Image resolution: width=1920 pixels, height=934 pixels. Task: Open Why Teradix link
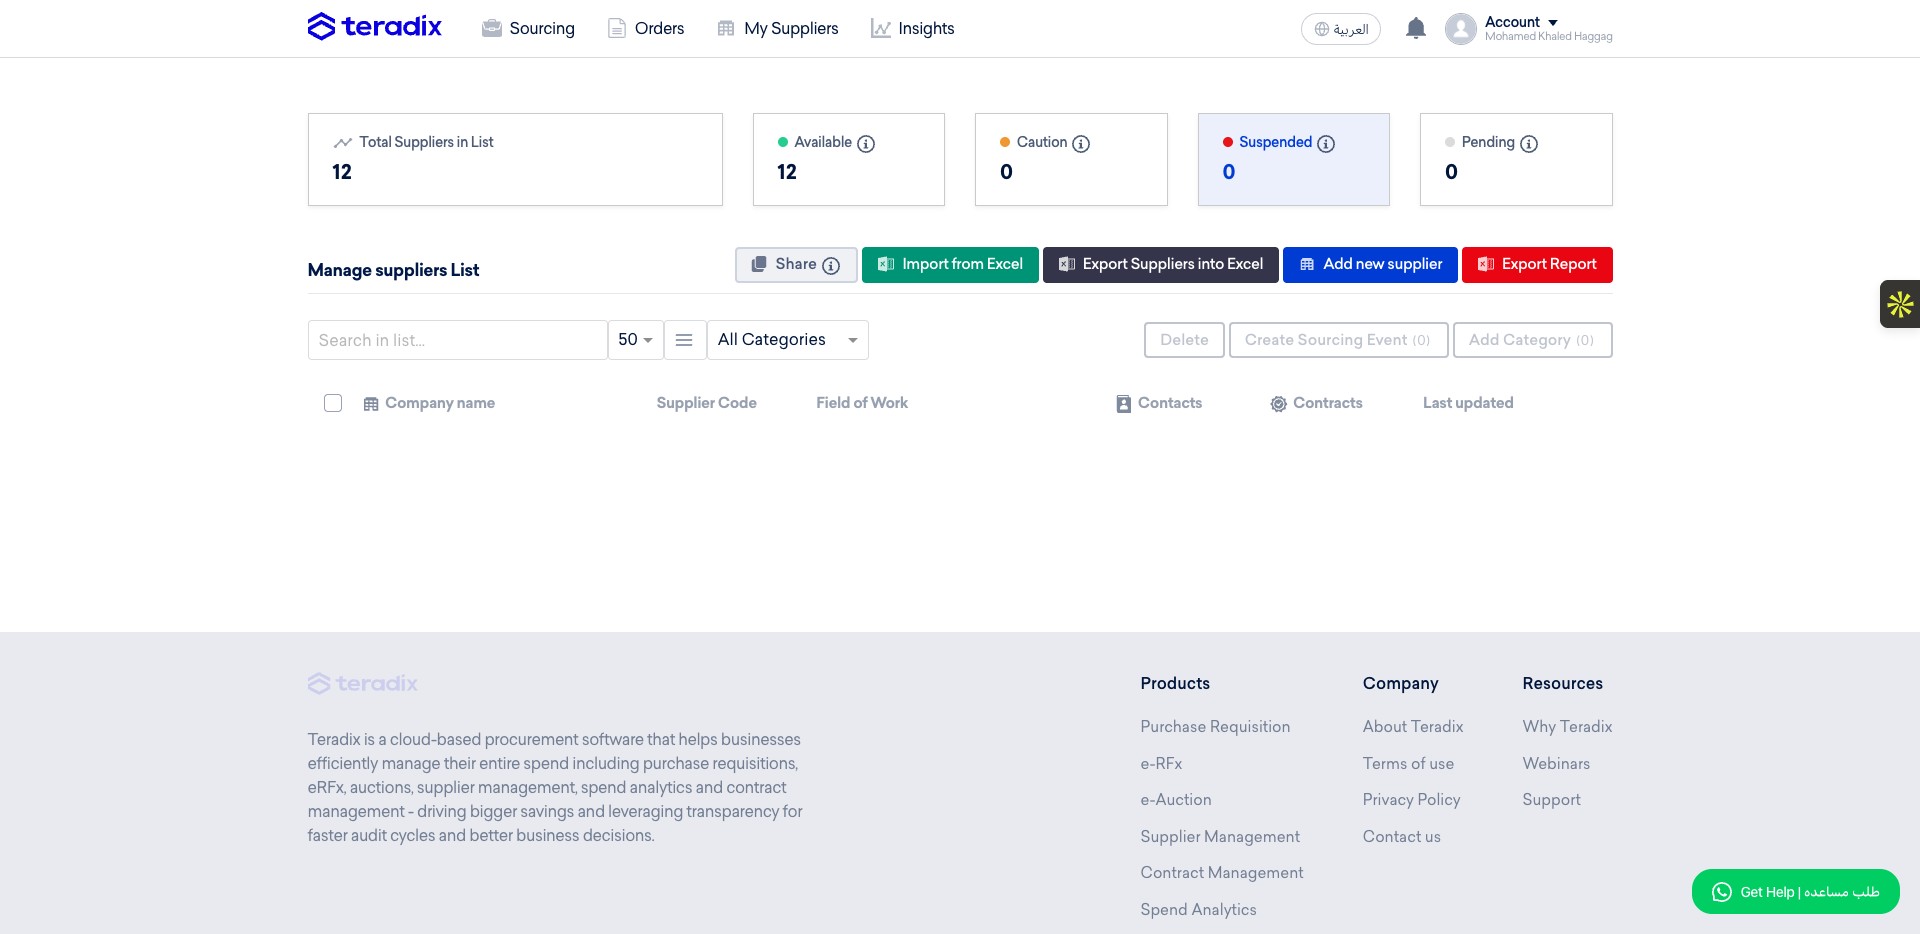pyautogui.click(x=1567, y=727)
